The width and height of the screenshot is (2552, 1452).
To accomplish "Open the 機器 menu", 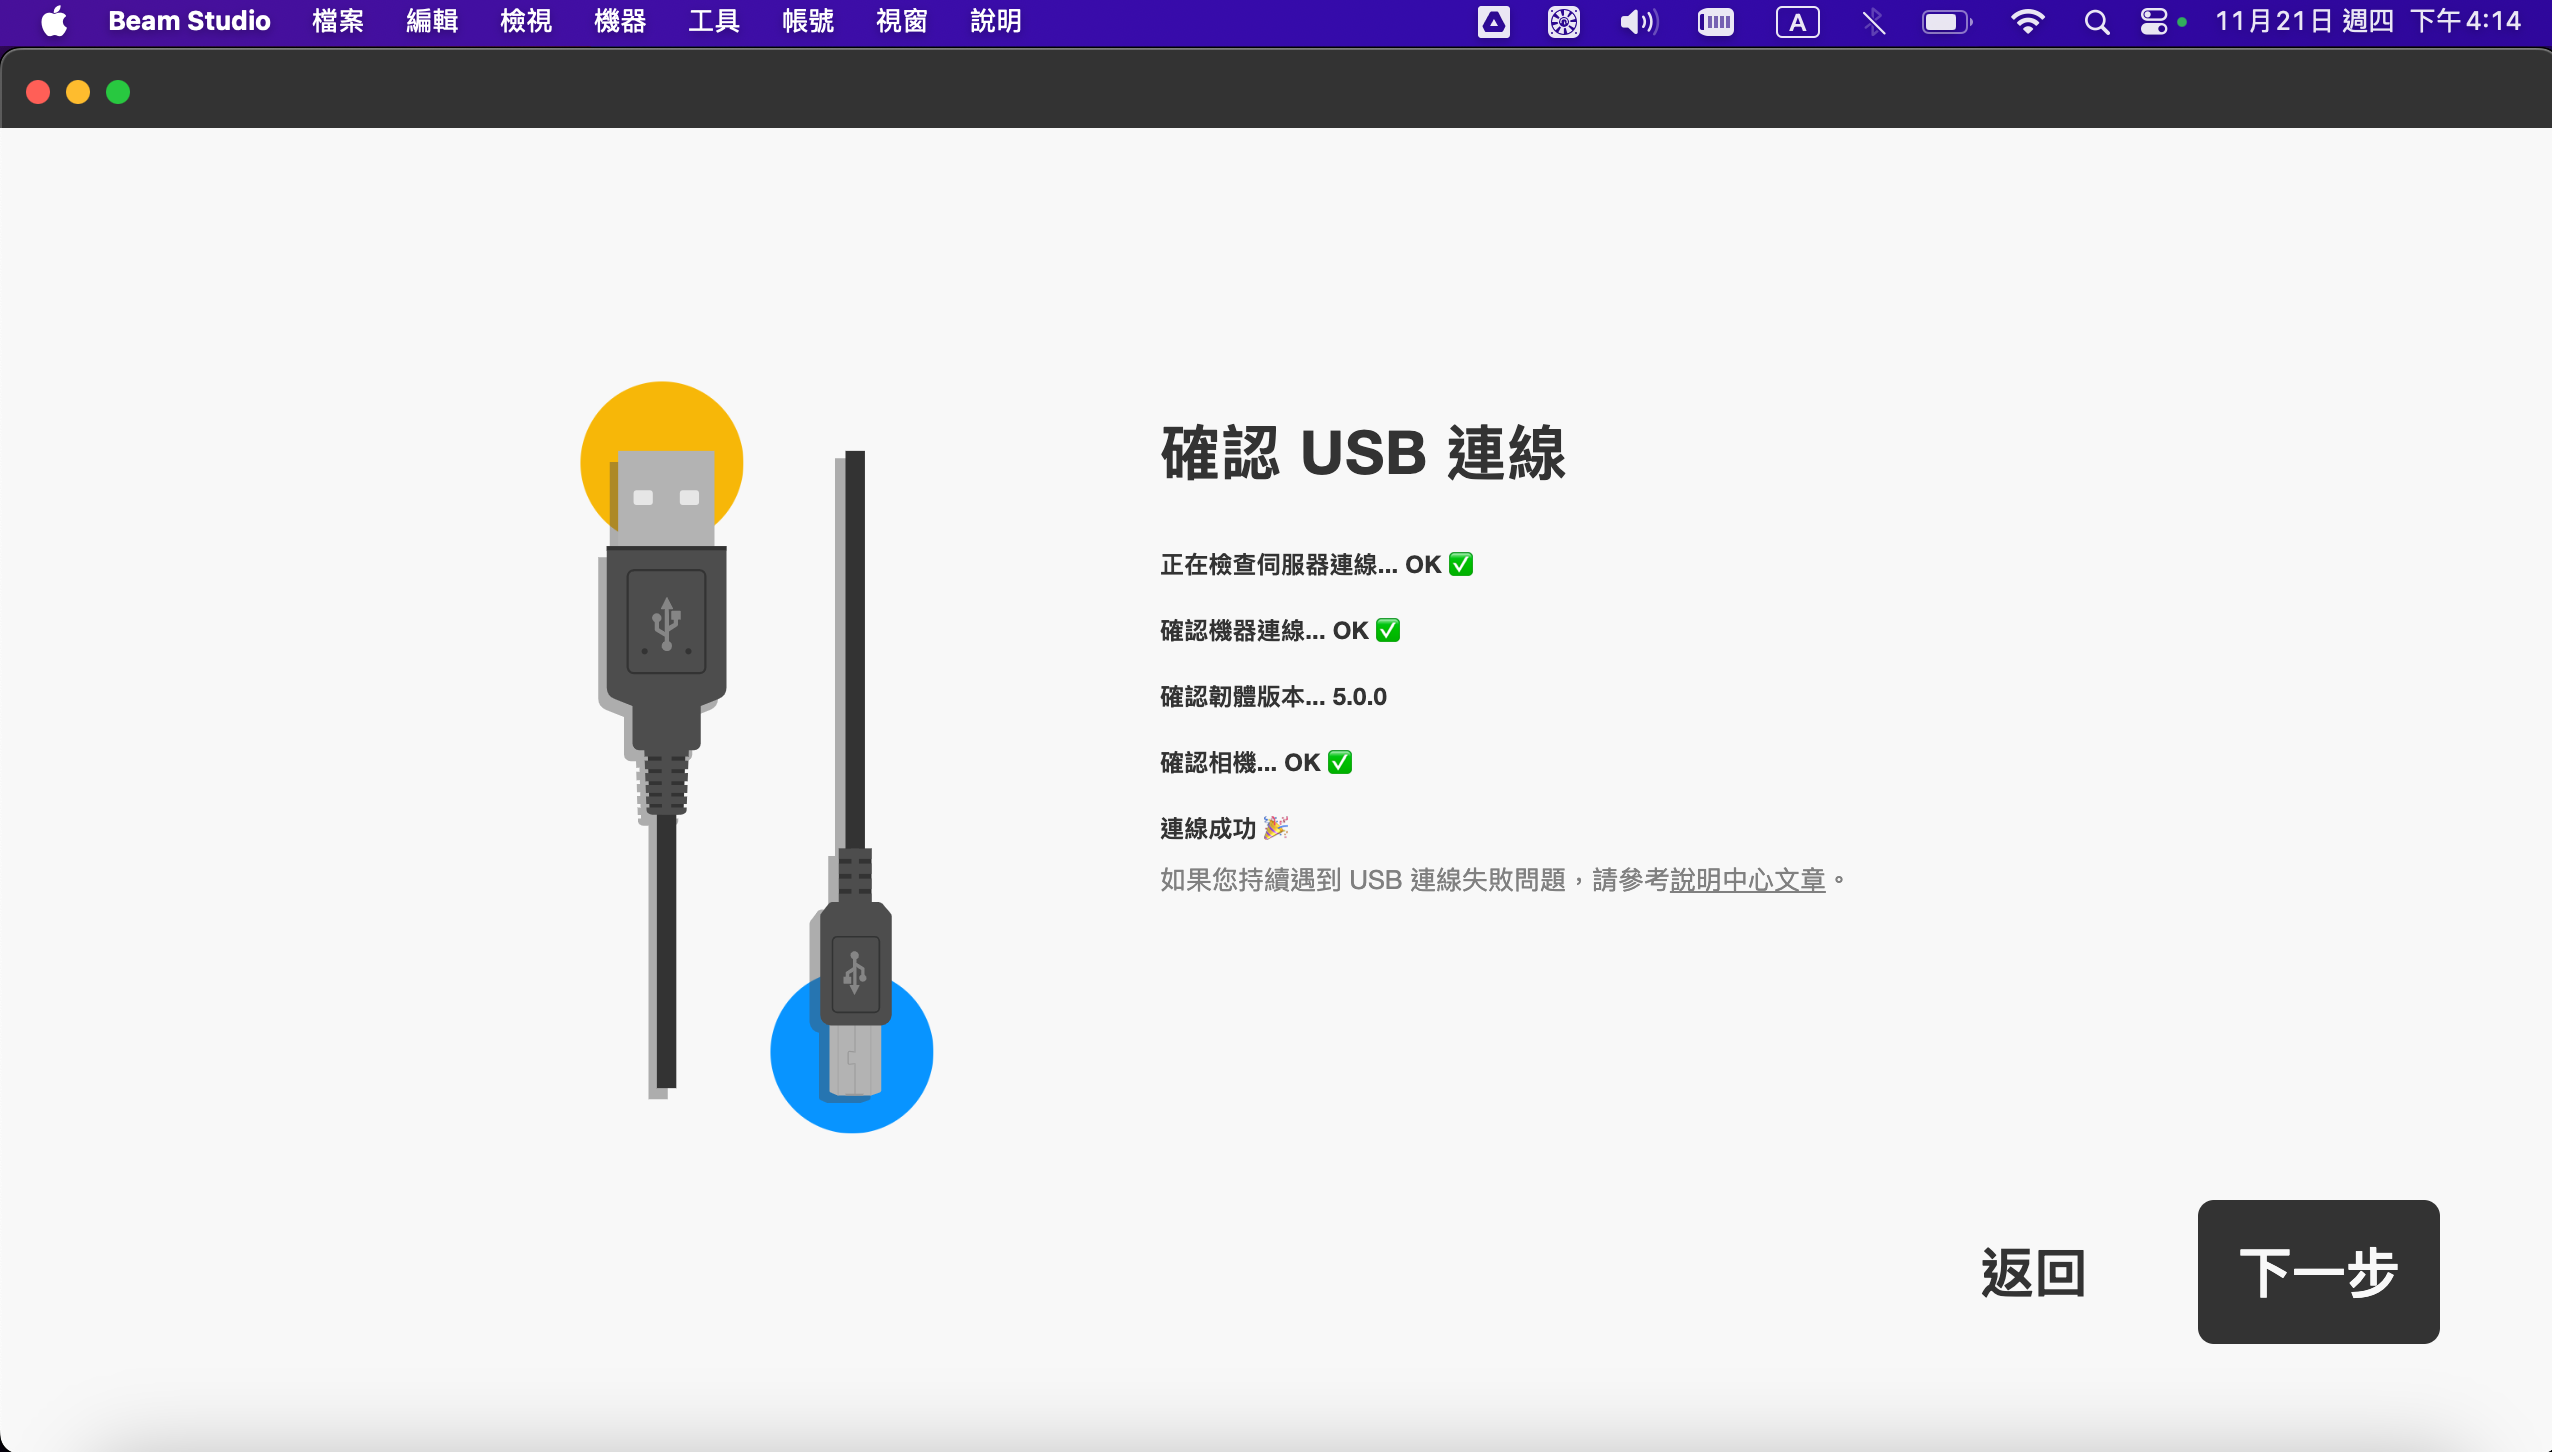I will pos(620,21).
